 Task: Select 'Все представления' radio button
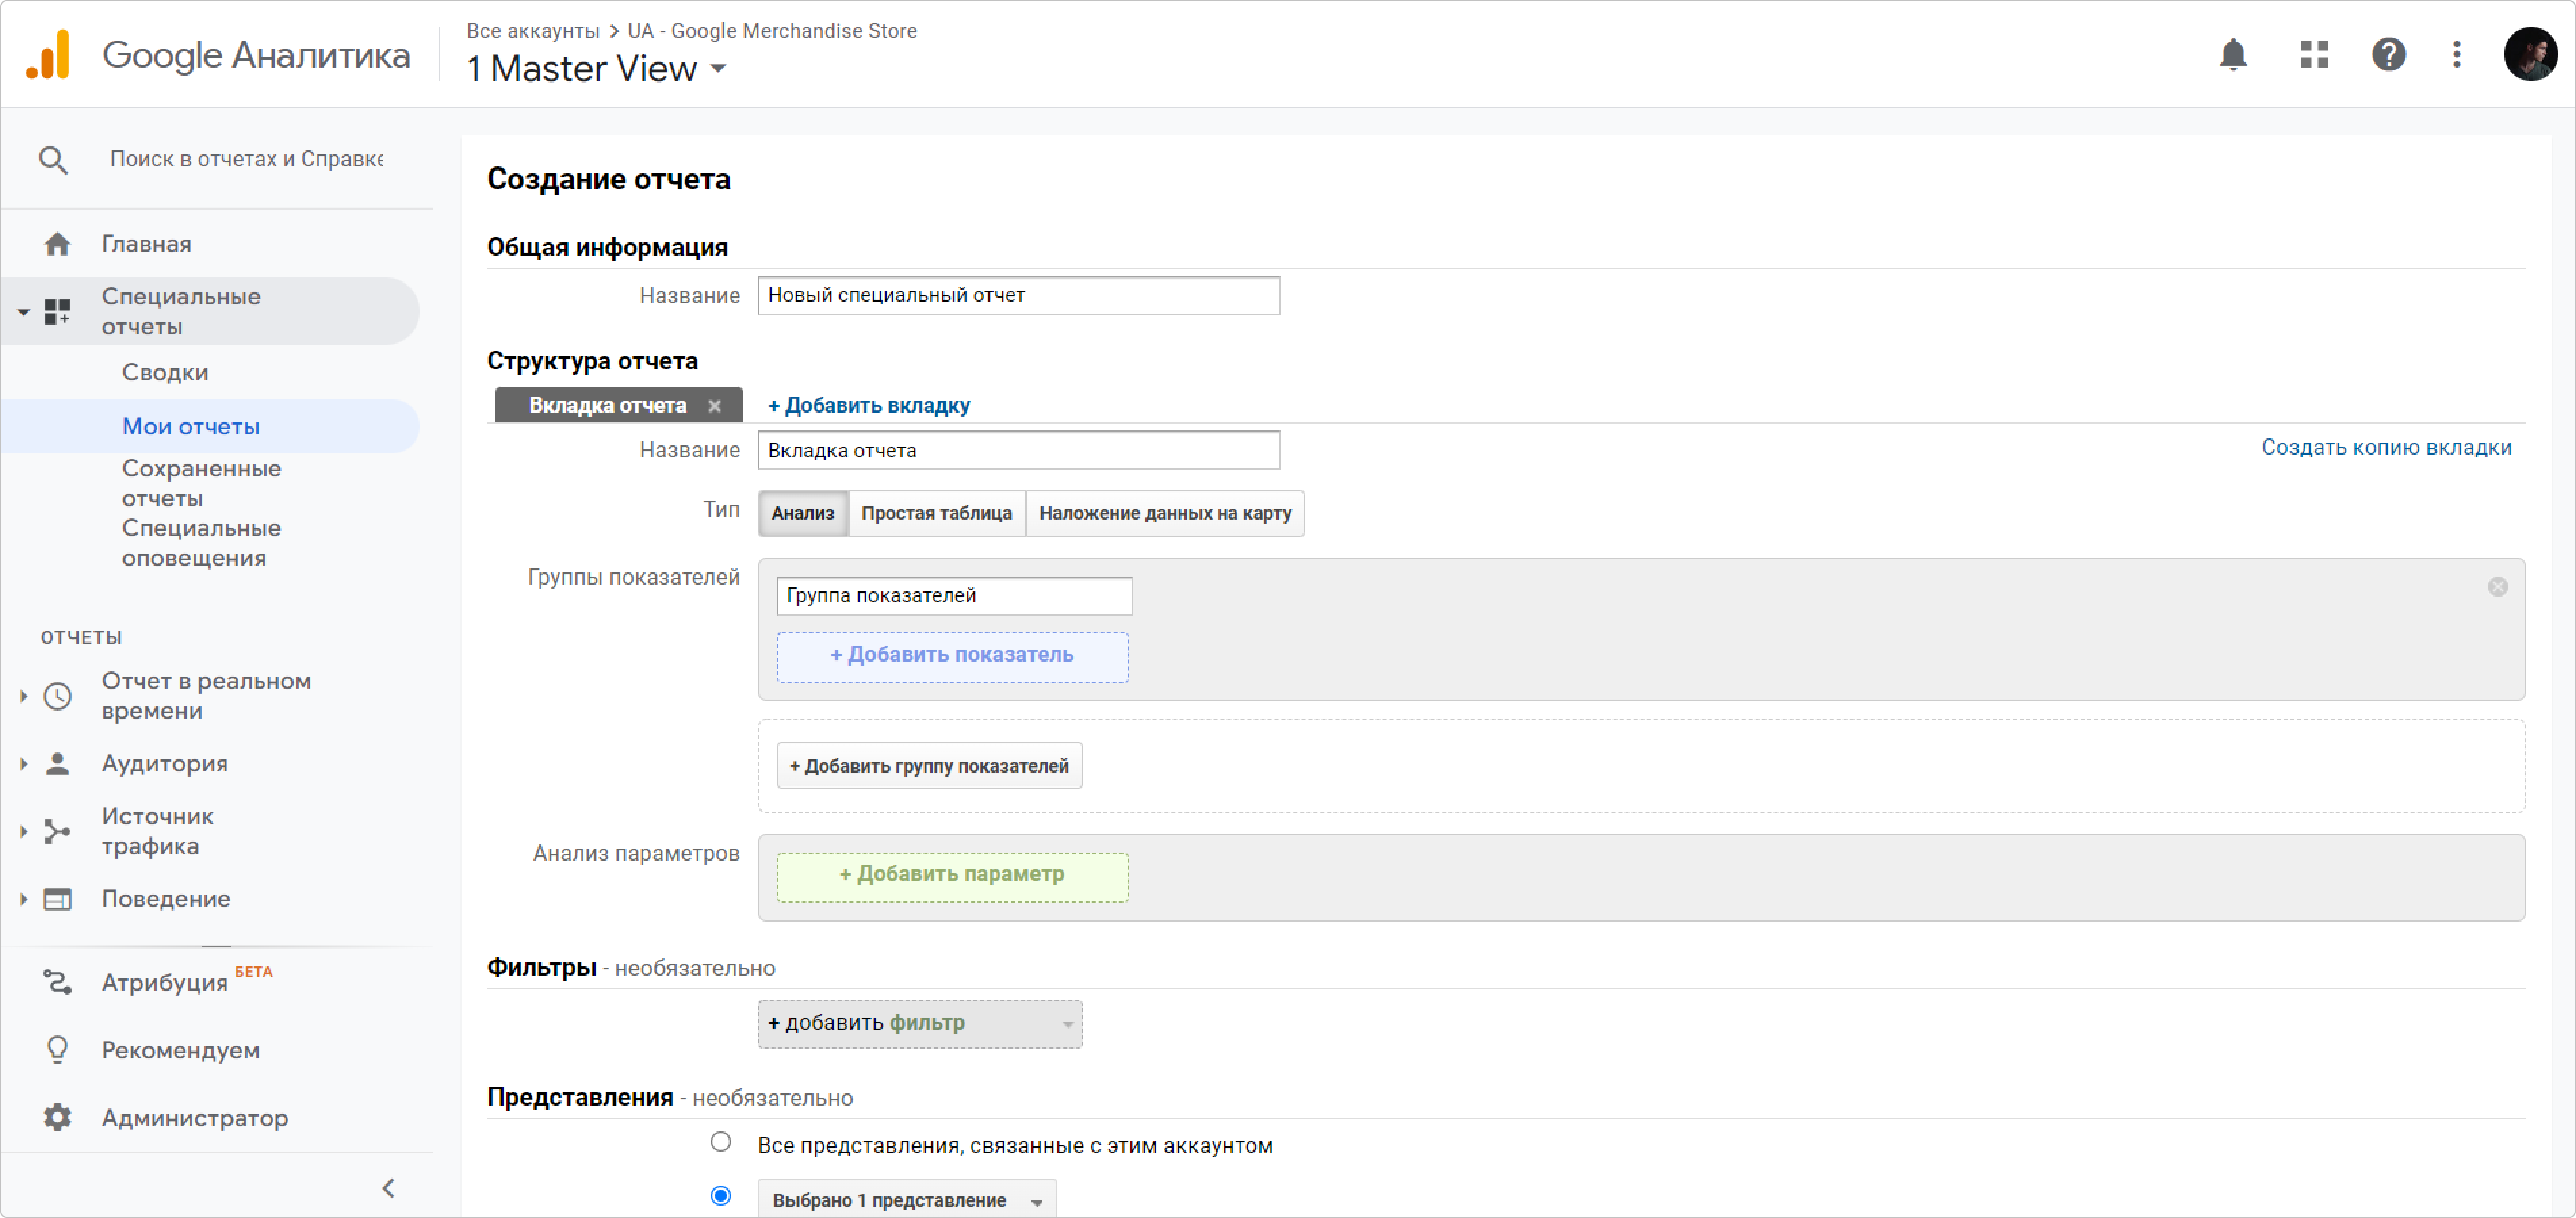(x=720, y=1142)
